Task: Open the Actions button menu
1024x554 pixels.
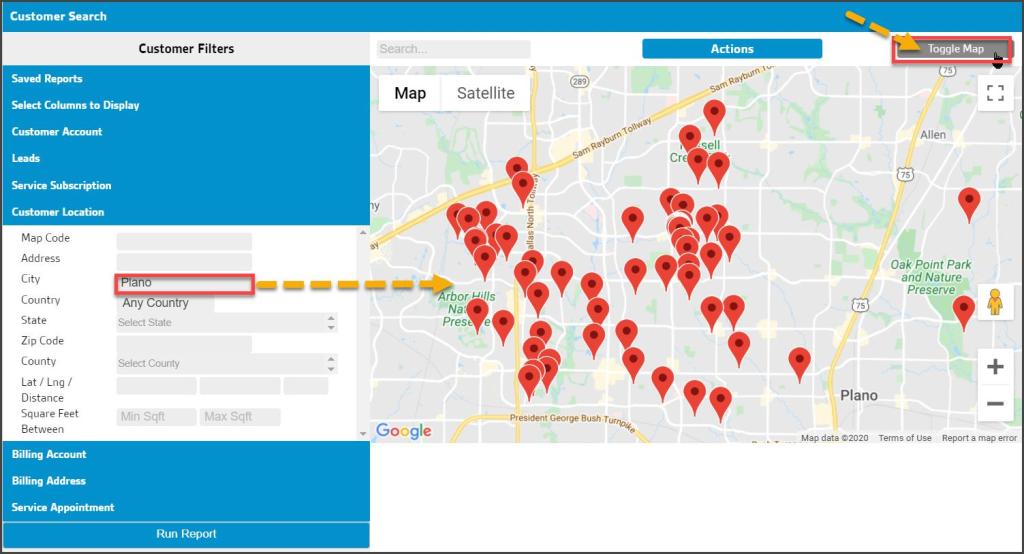Action: tap(732, 49)
